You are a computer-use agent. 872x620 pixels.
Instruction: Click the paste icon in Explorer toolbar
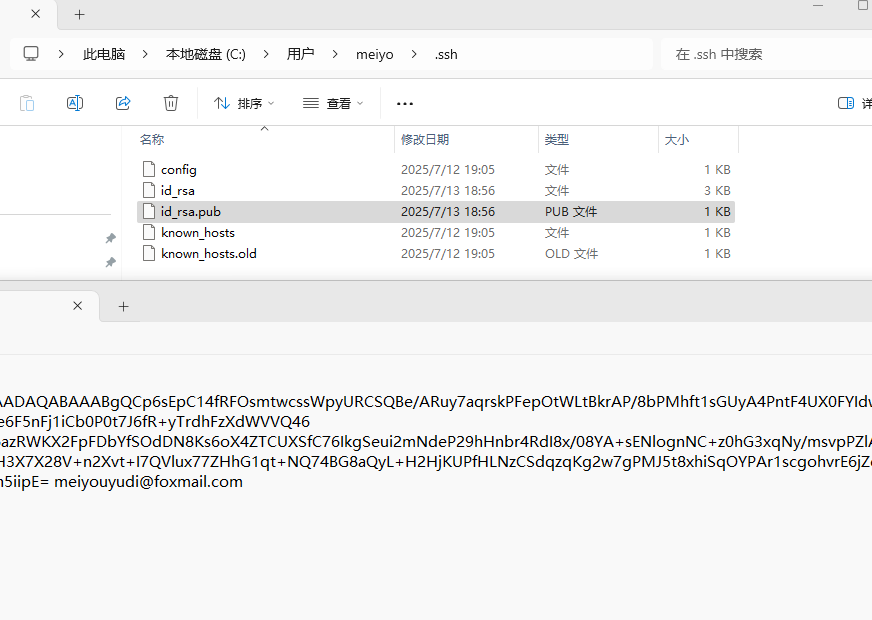(x=27, y=103)
